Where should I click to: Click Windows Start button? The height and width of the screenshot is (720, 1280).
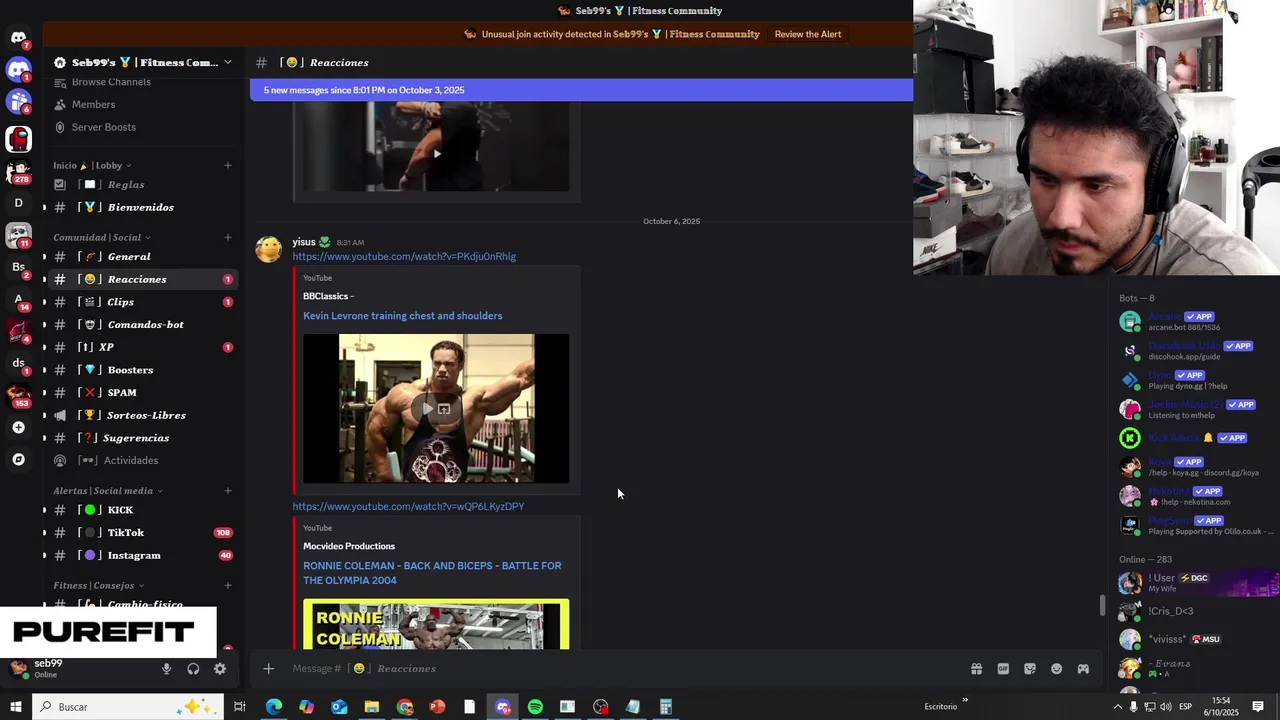(x=16, y=707)
